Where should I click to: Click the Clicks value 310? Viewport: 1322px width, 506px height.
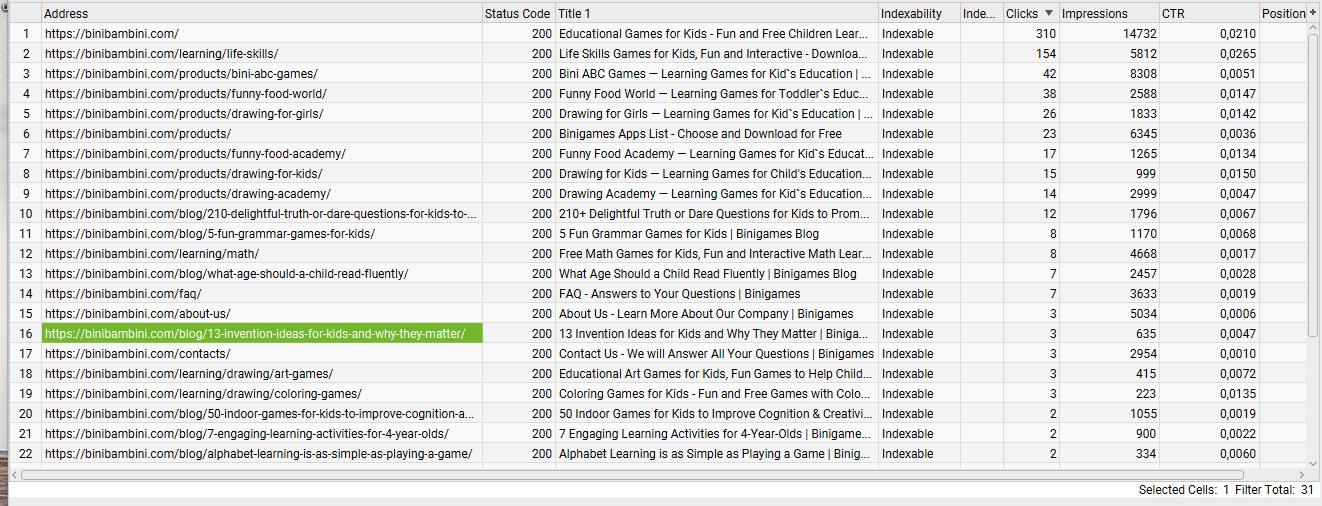coord(1046,34)
